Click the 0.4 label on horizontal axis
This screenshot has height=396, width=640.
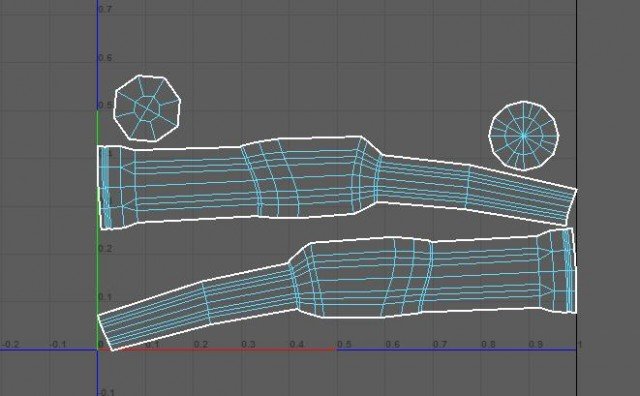(296, 345)
